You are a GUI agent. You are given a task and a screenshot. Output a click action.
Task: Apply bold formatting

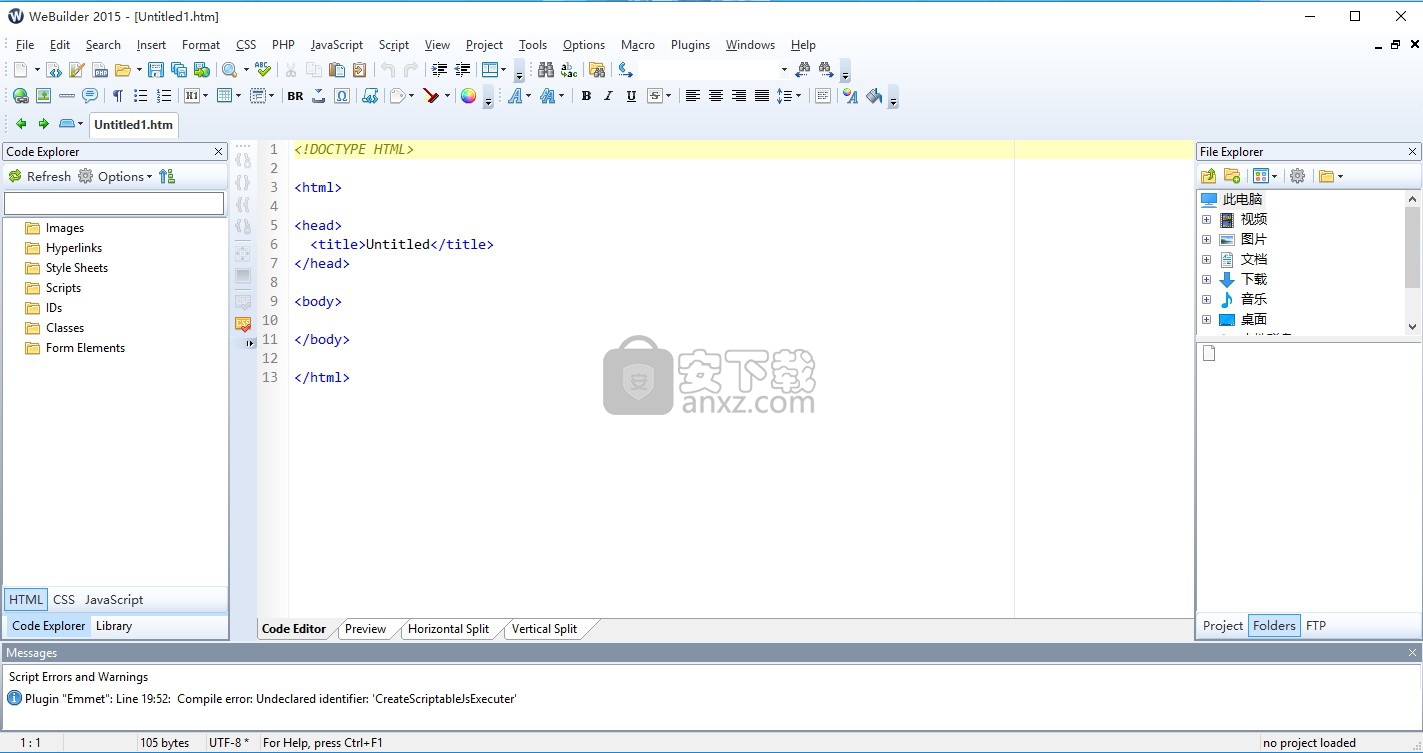586,96
